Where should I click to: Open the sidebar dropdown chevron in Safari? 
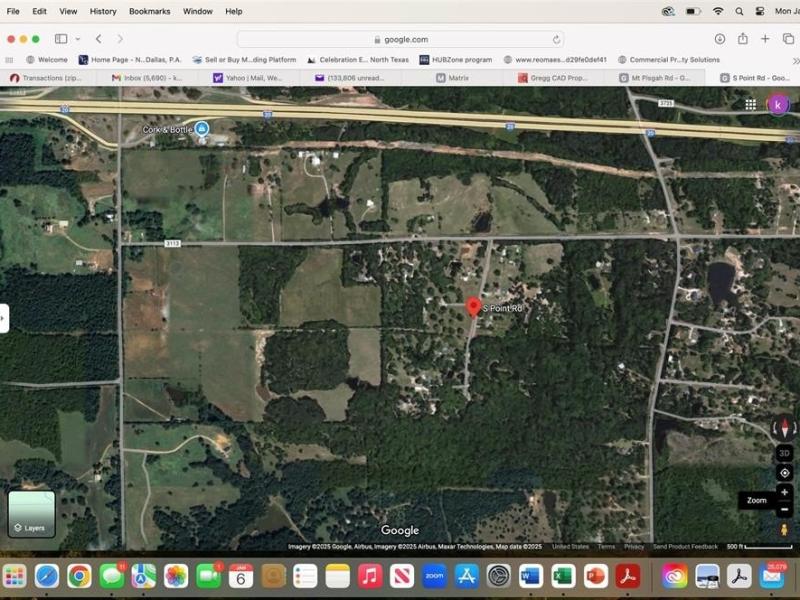[76, 39]
